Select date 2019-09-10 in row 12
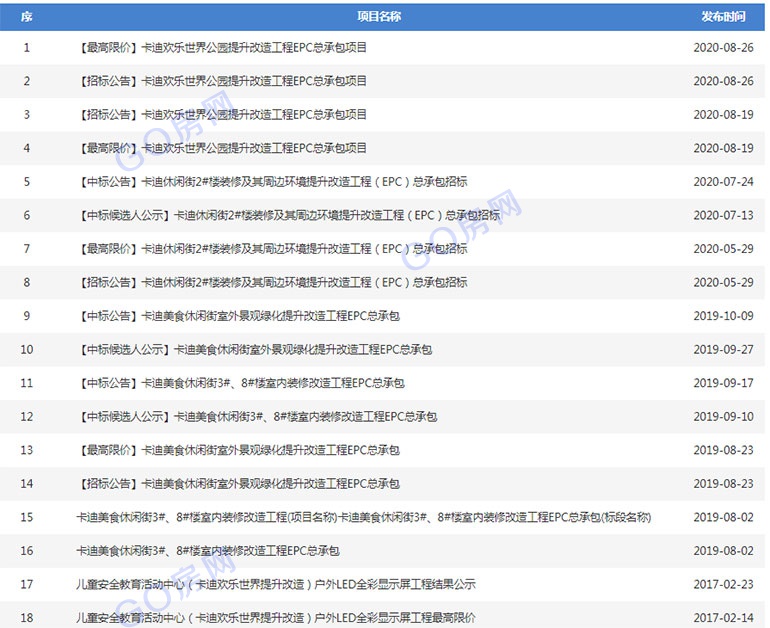770x628 pixels. (x=723, y=416)
